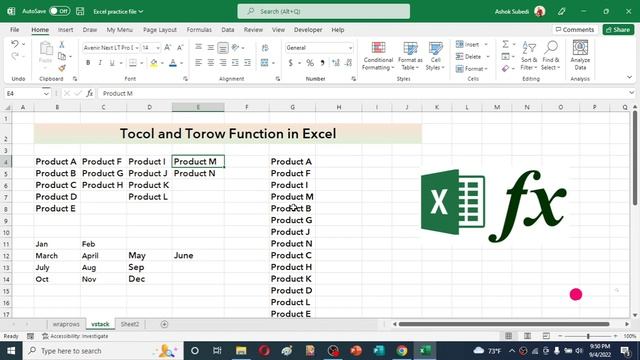Viewport: 640px width, 360px height.
Task: Open the Find & Select menu
Action: (551, 56)
